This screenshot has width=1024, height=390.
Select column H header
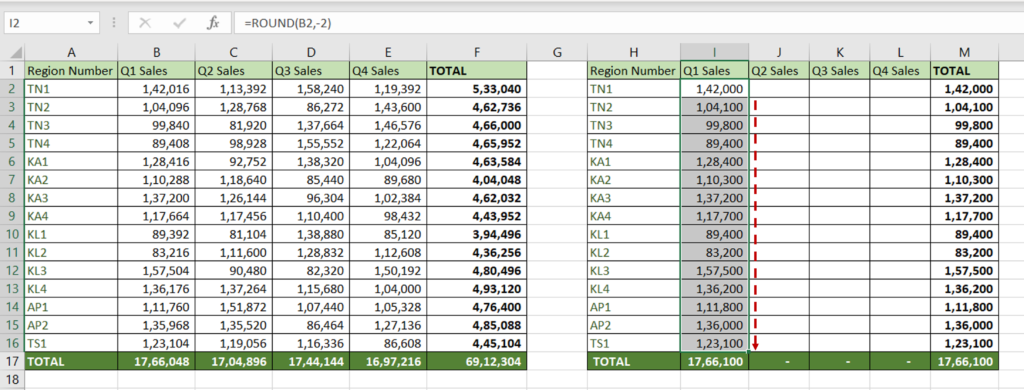634,52
